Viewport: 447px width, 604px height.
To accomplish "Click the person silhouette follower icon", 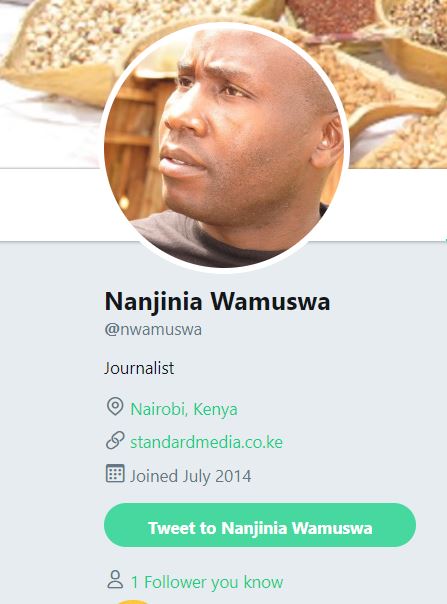I will tap(115, 580).
